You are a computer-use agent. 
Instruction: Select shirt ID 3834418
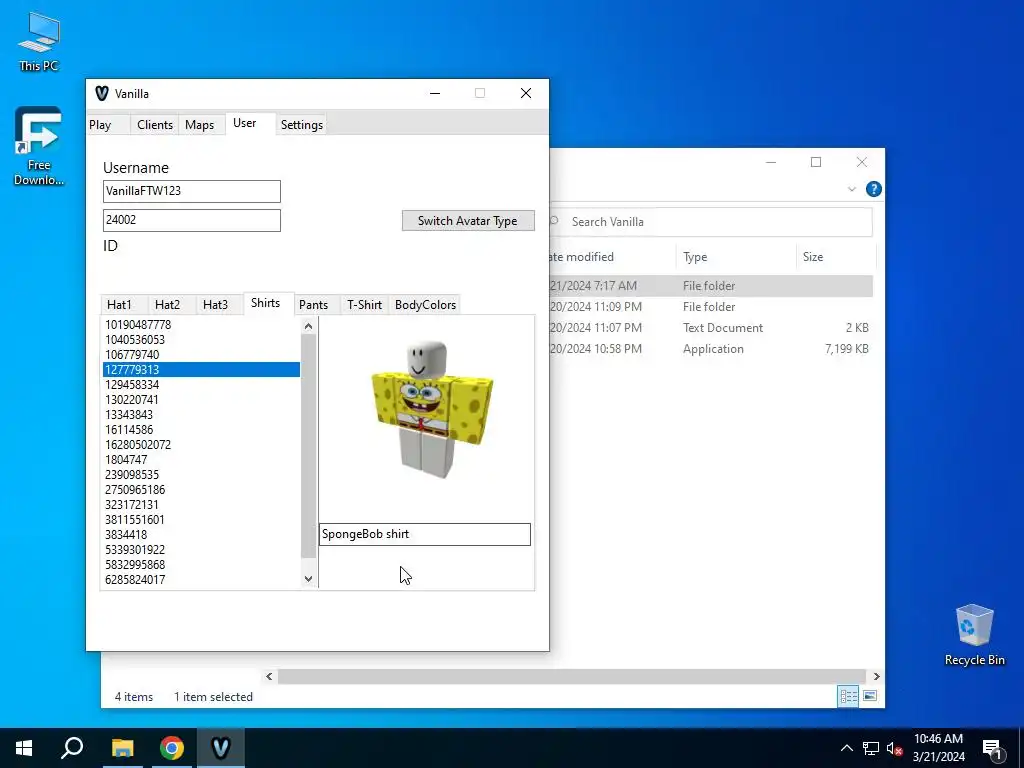click(201, 535)
